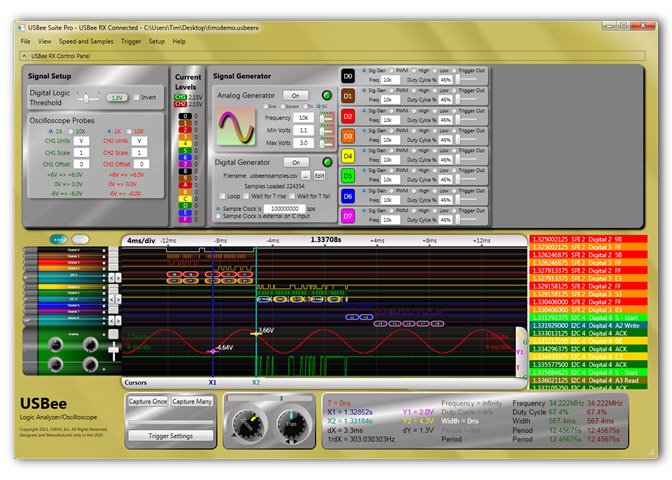This screenshot has width=672, height=480.
Task: Click the CH1 Scale input field
Action: click(x=81, y=153)
